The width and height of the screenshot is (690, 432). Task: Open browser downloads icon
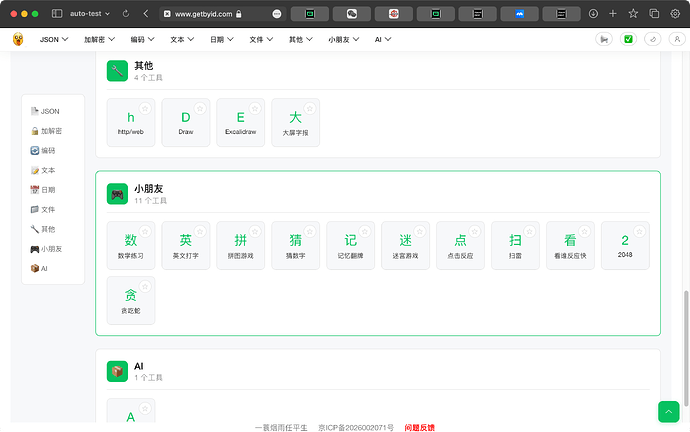[x=593, y=14]
